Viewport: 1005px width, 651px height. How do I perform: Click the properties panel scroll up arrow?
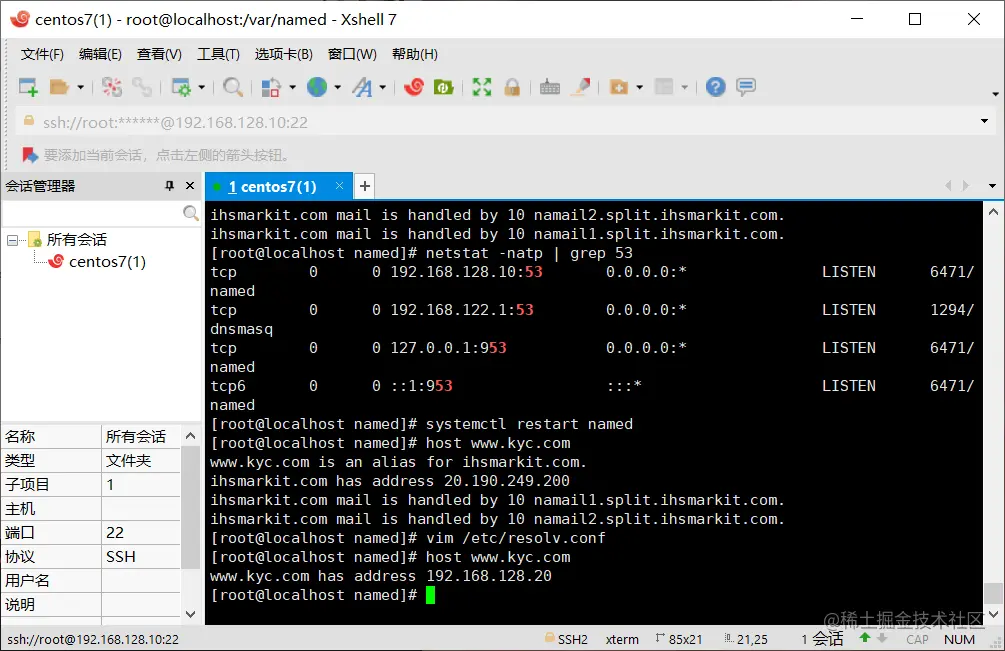pyautogui.click(x=190, y=436)
